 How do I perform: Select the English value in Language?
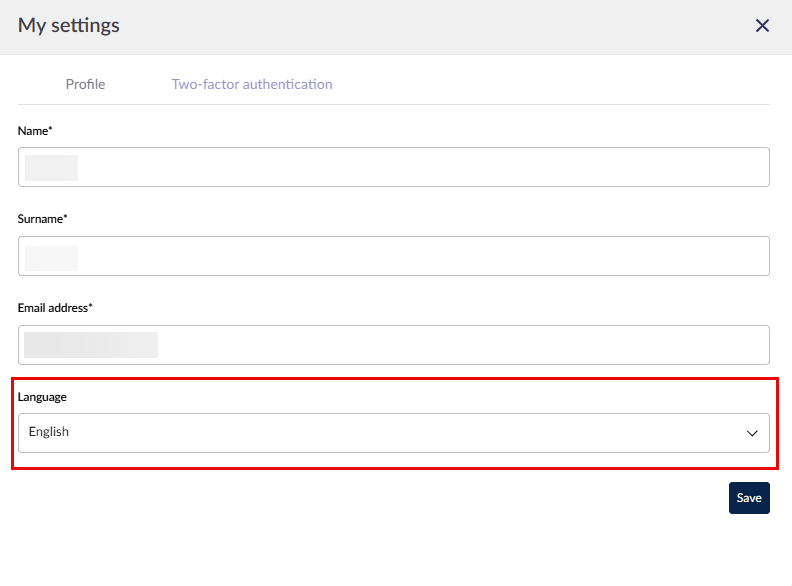click(x=49, y=432)
